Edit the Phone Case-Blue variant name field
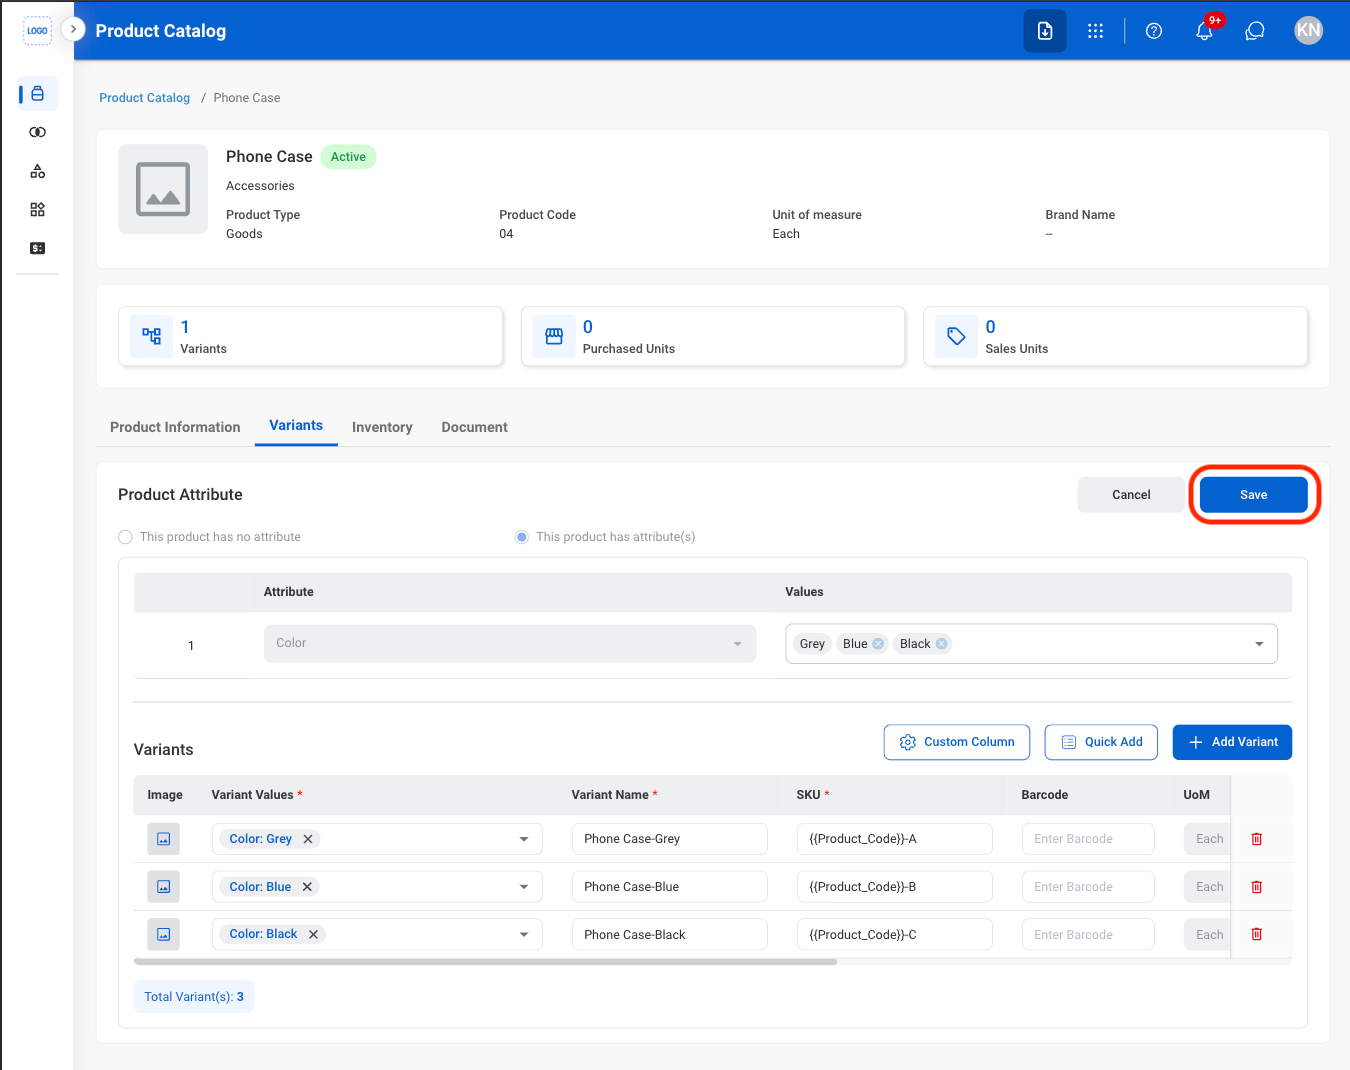The width and height of the screenshot is (1350, 1070). 670,887
